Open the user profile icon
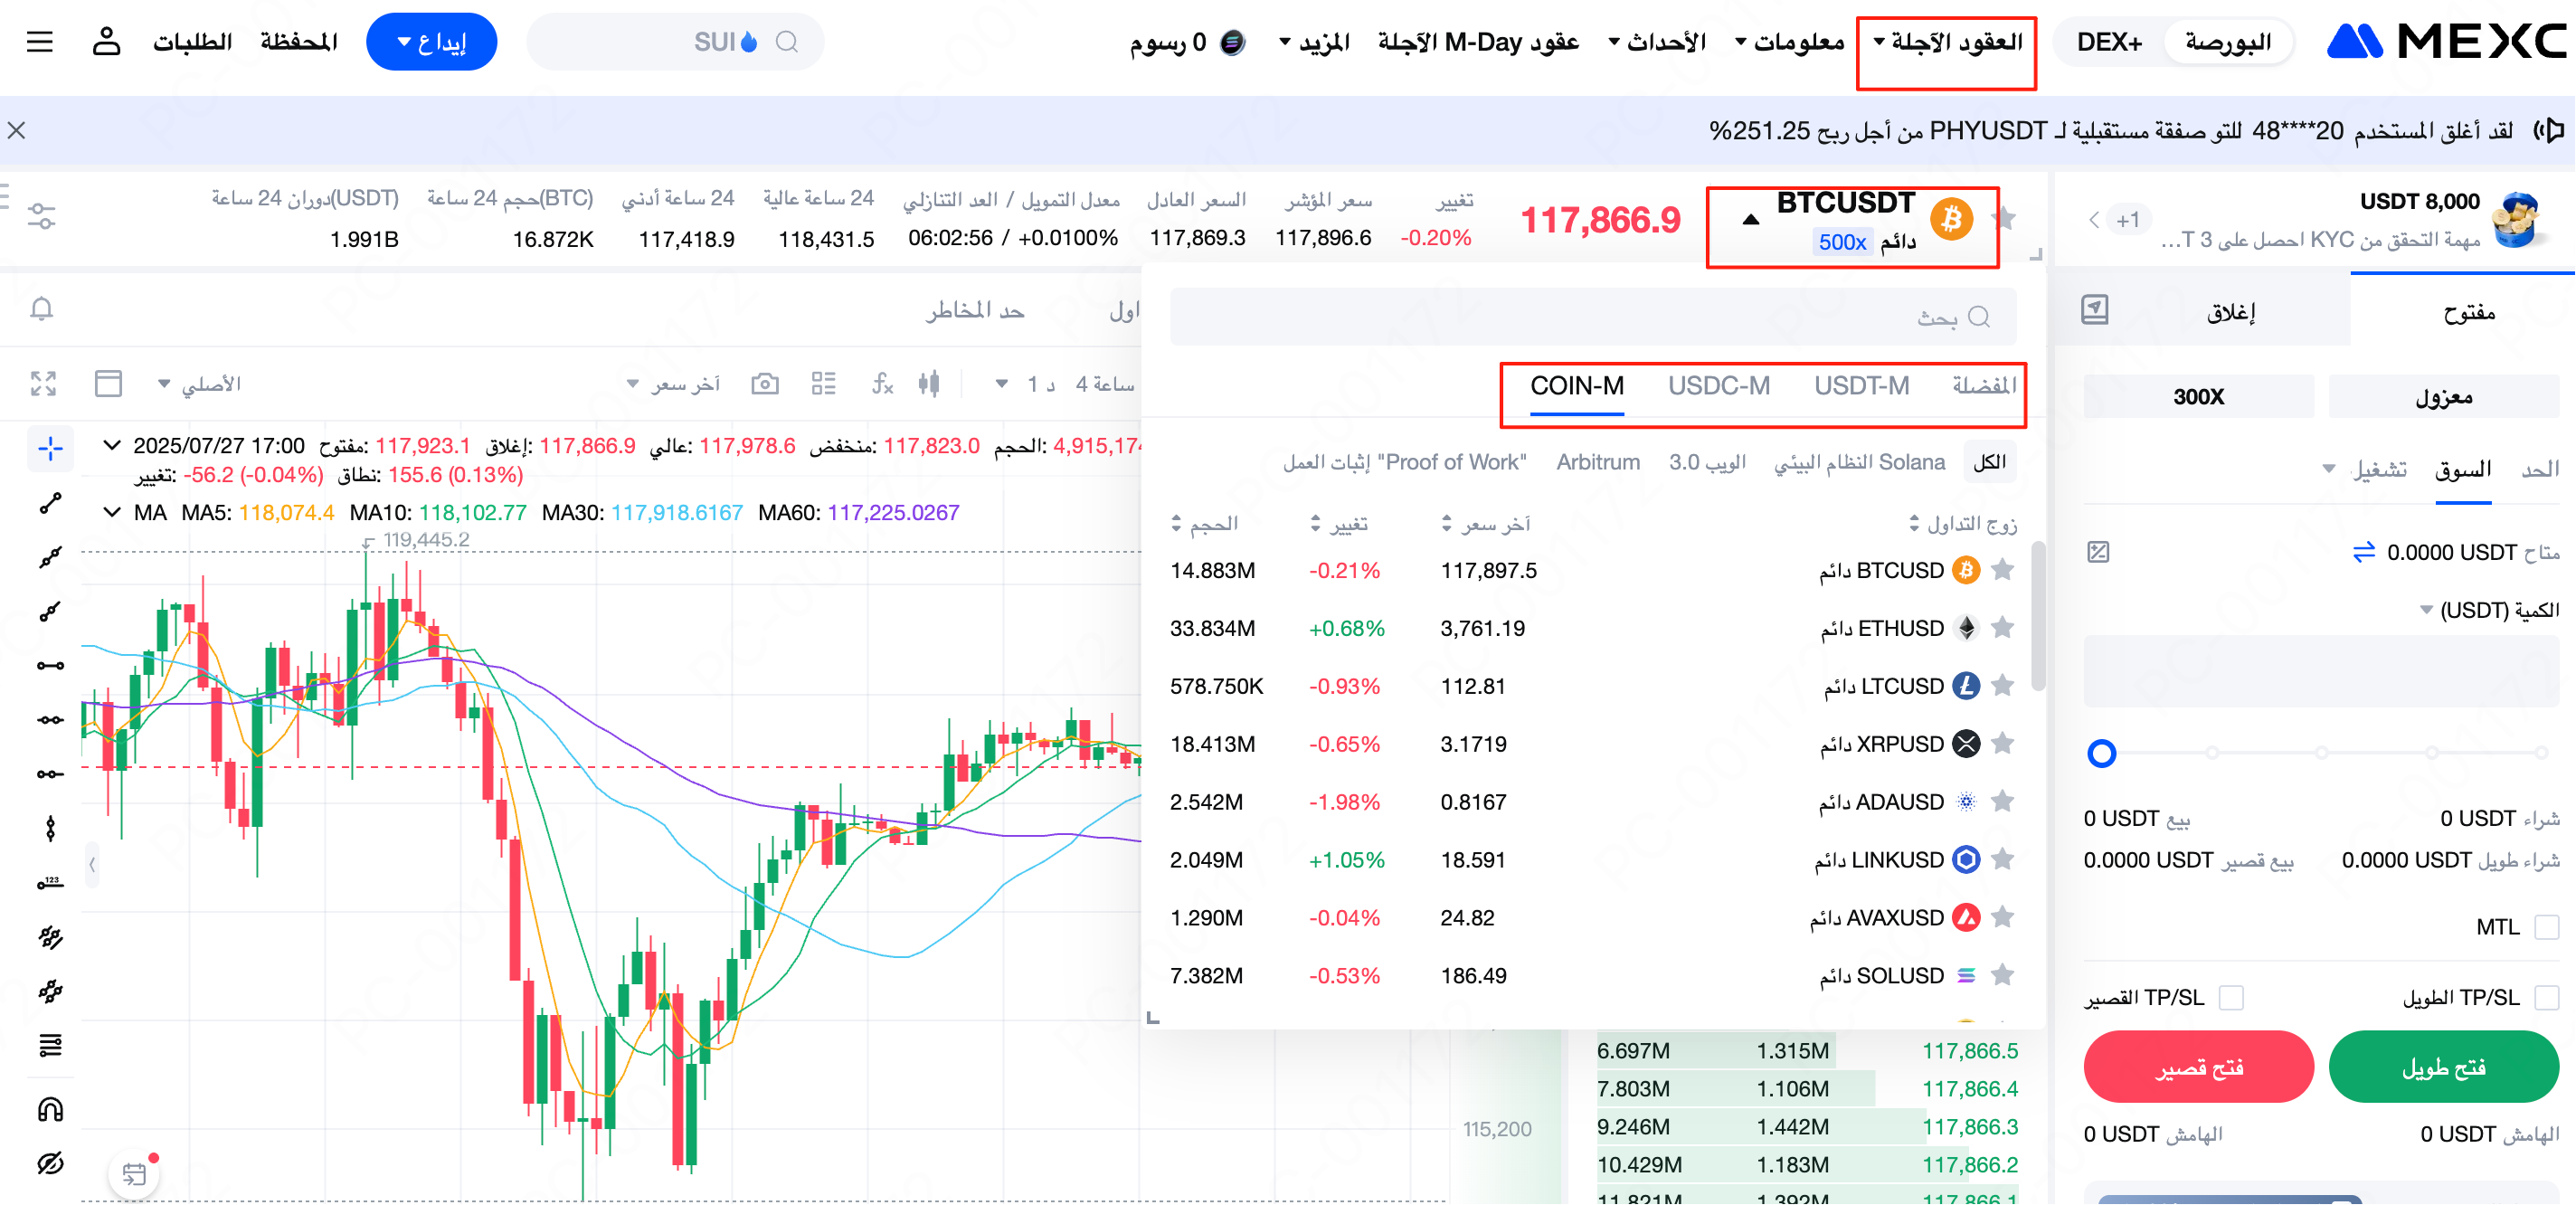 pyautogui.click(x=106, y=42)
